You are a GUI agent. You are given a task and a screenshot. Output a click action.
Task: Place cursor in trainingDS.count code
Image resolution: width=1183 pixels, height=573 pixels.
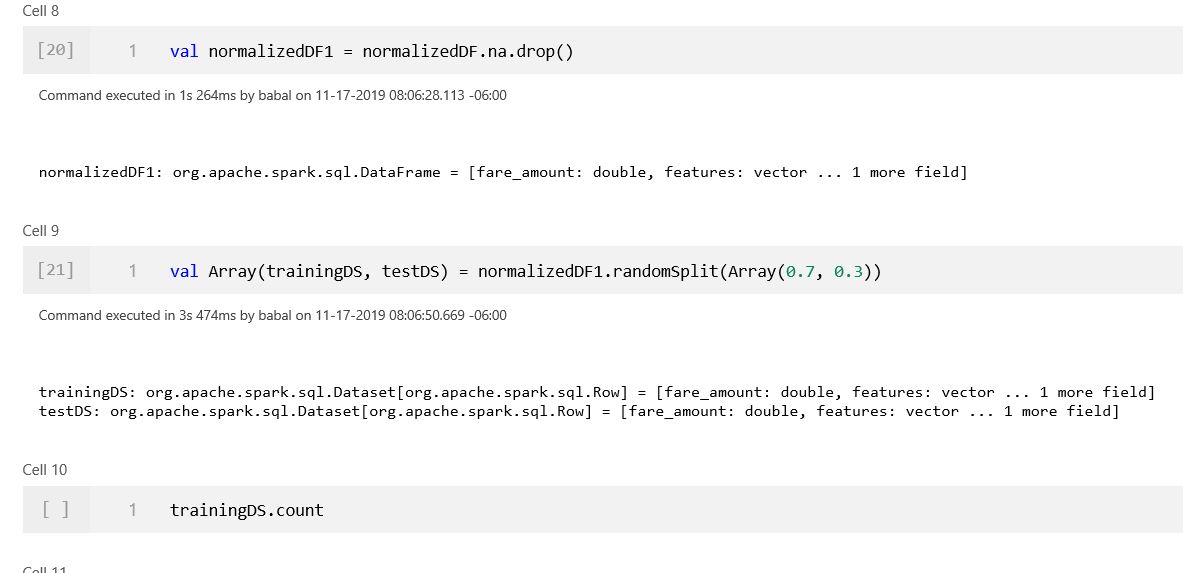coord(247,510)
